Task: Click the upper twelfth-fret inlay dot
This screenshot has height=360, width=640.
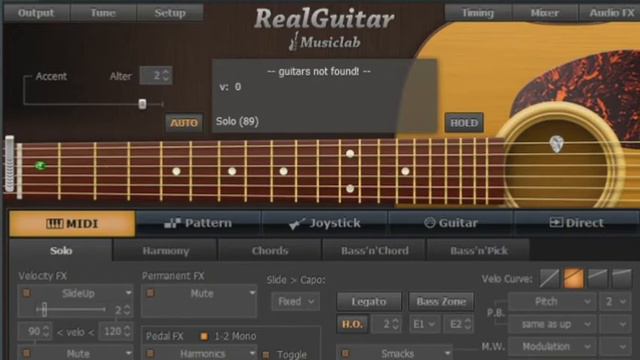Action: tap(350, 153)
